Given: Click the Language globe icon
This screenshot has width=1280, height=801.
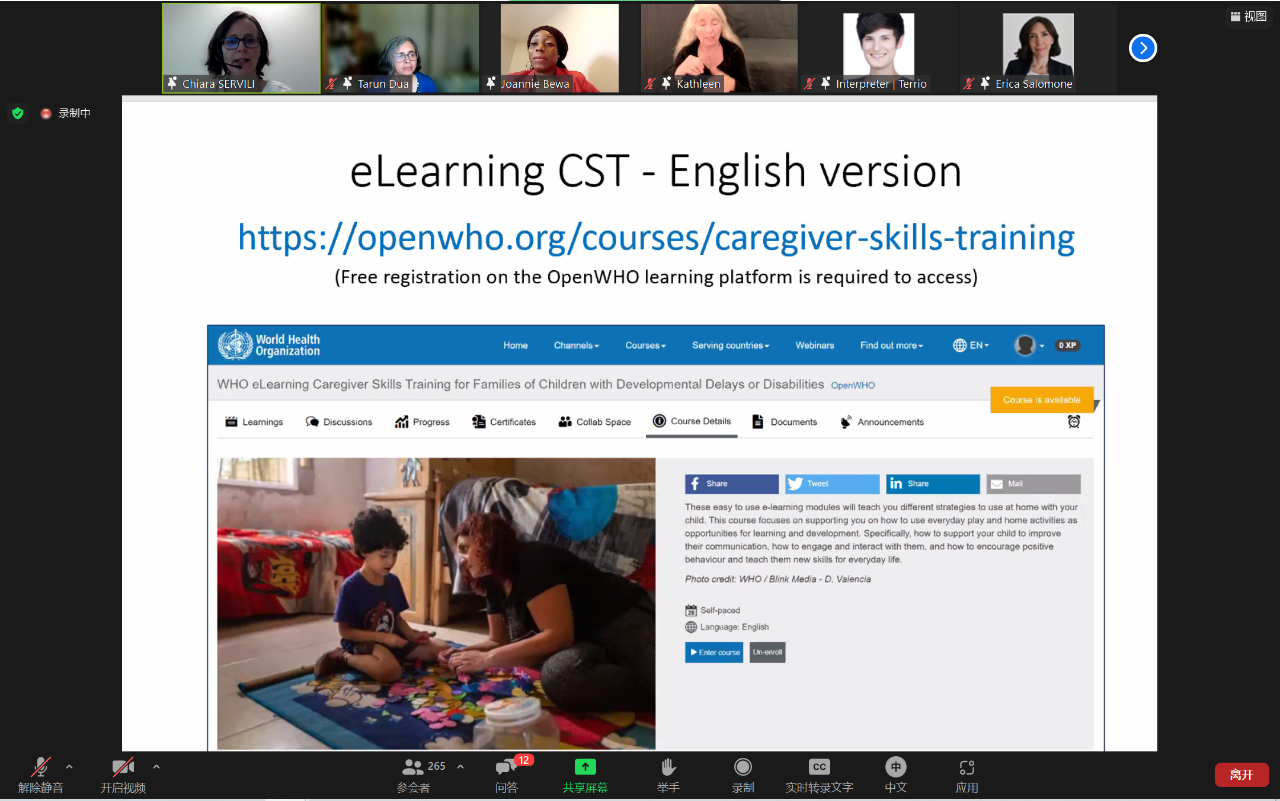Looking at the screenshot, I should 691,627.
